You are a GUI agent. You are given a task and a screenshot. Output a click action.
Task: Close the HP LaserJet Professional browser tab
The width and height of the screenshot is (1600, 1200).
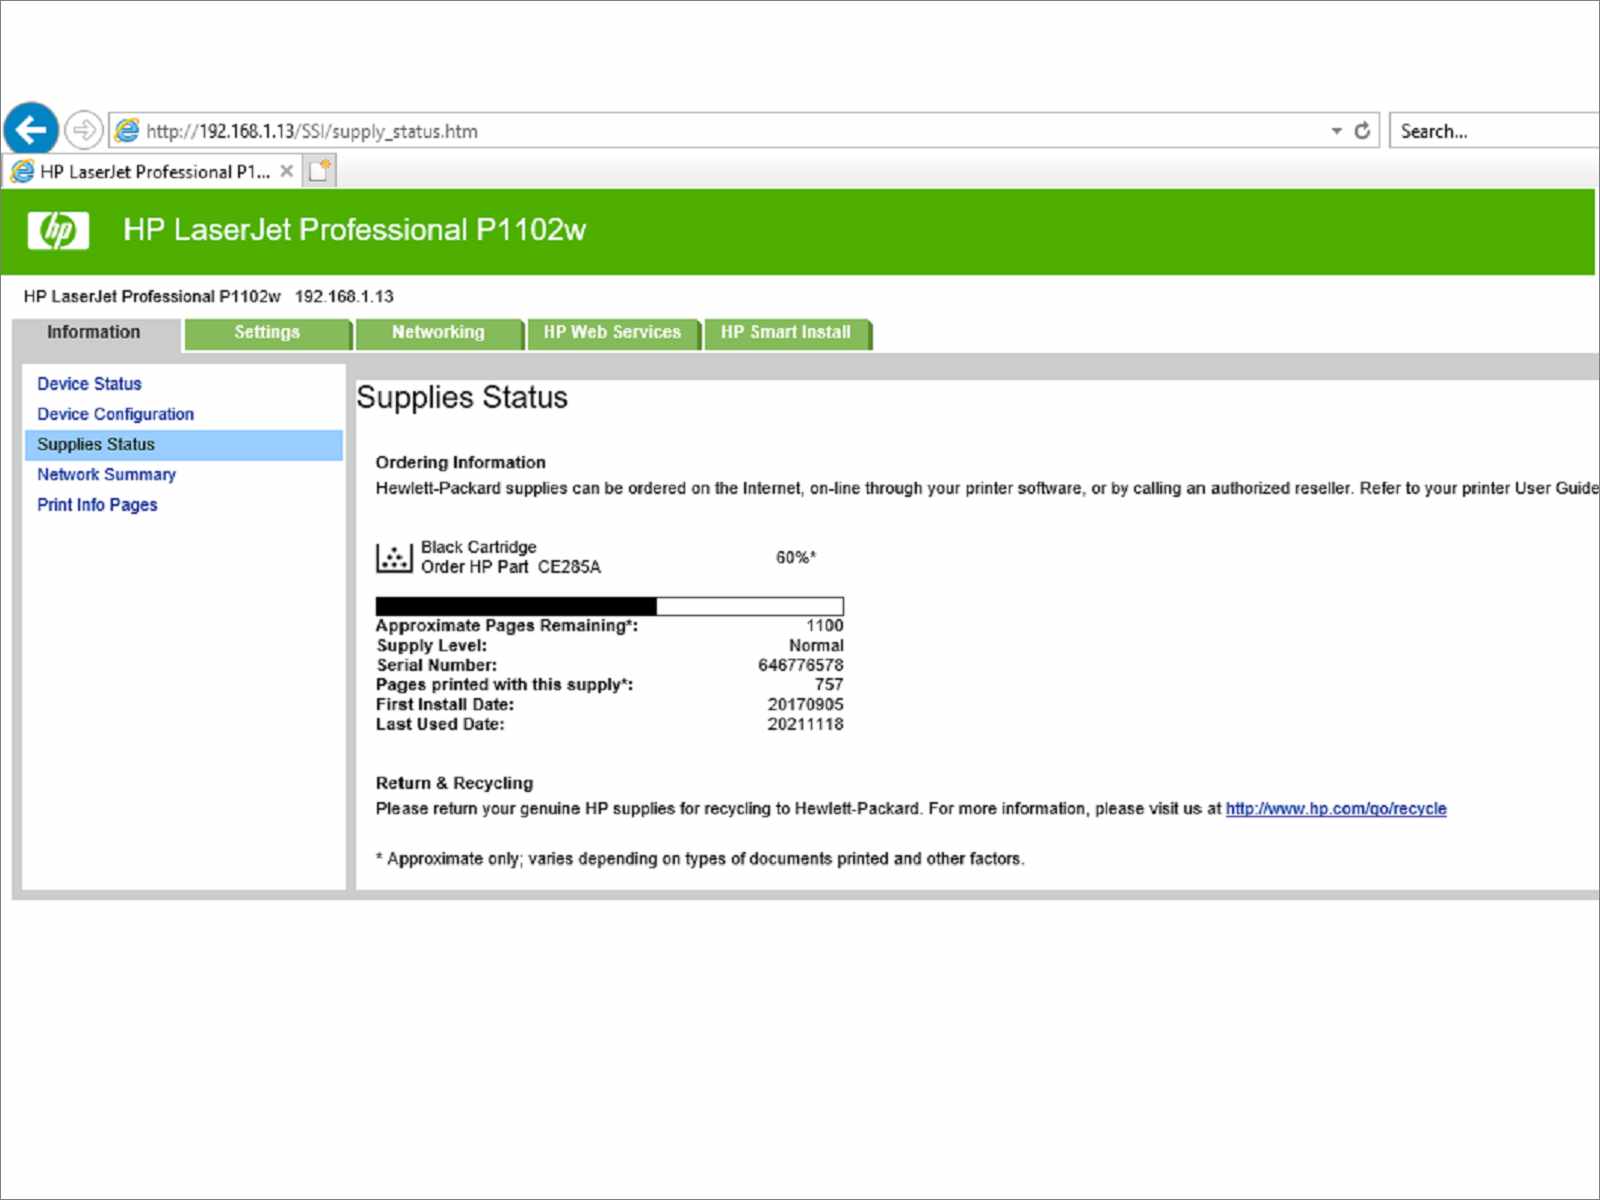tap(287, 171)
